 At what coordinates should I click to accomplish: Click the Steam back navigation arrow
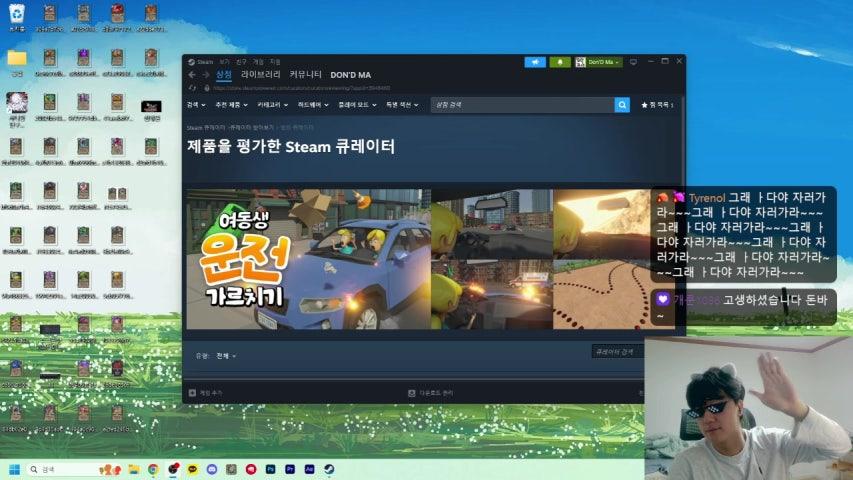[x=191, y=75]
